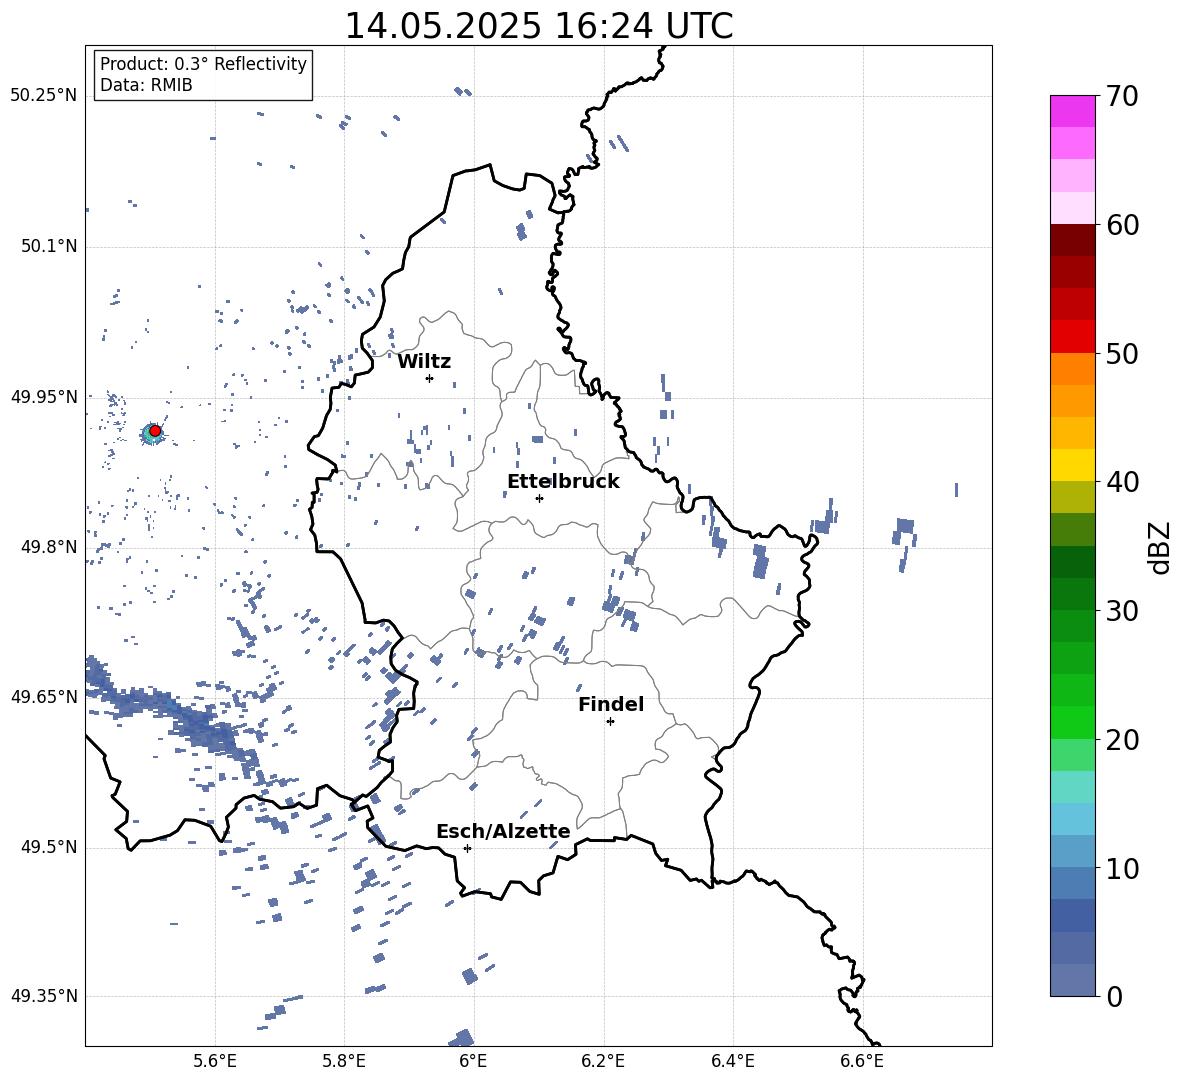1184x1081 pixels.
Task: Click the dBZ colorbar axis label
Action: pyautogui.click(x=1161, y=547)
